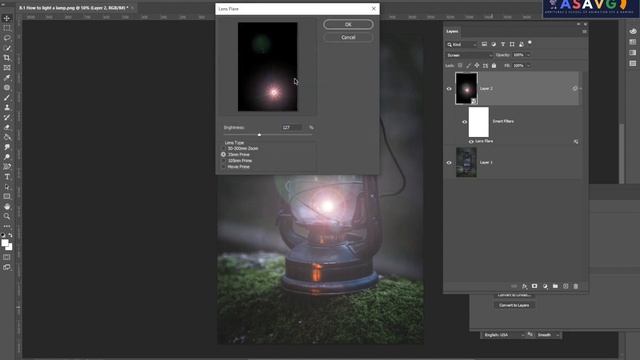640x360 pixels.
Task: Filter layers by type layers icon
Action: [x=503, y=44]
